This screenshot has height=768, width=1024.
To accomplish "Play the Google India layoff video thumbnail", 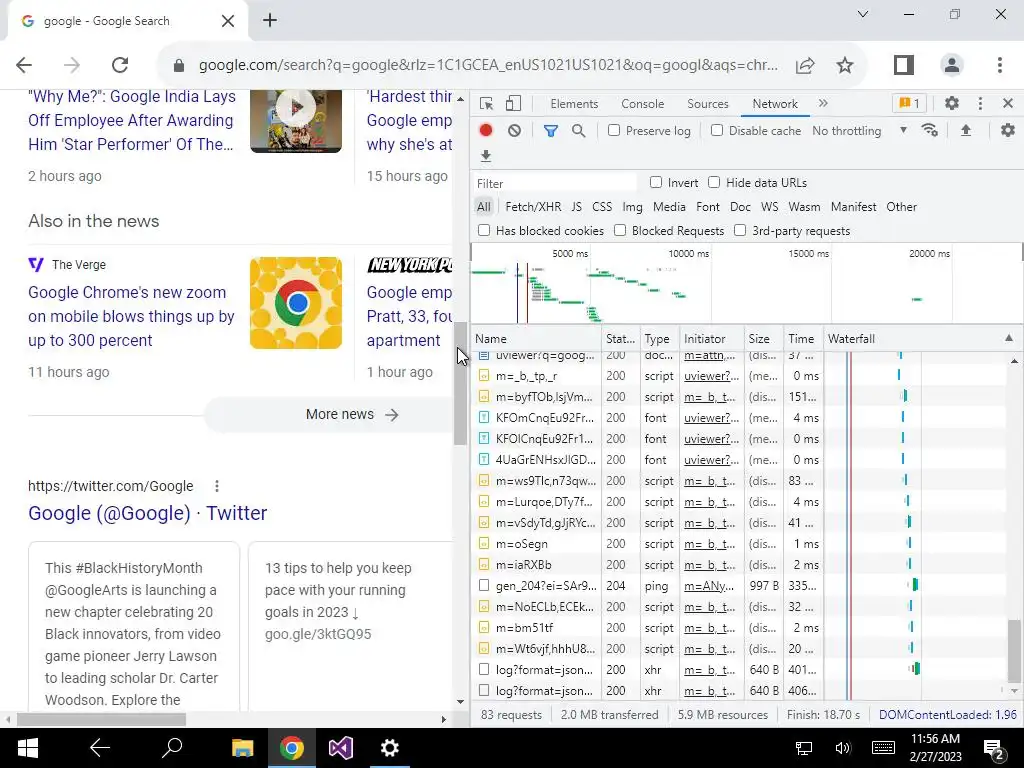I will (296, 121).
